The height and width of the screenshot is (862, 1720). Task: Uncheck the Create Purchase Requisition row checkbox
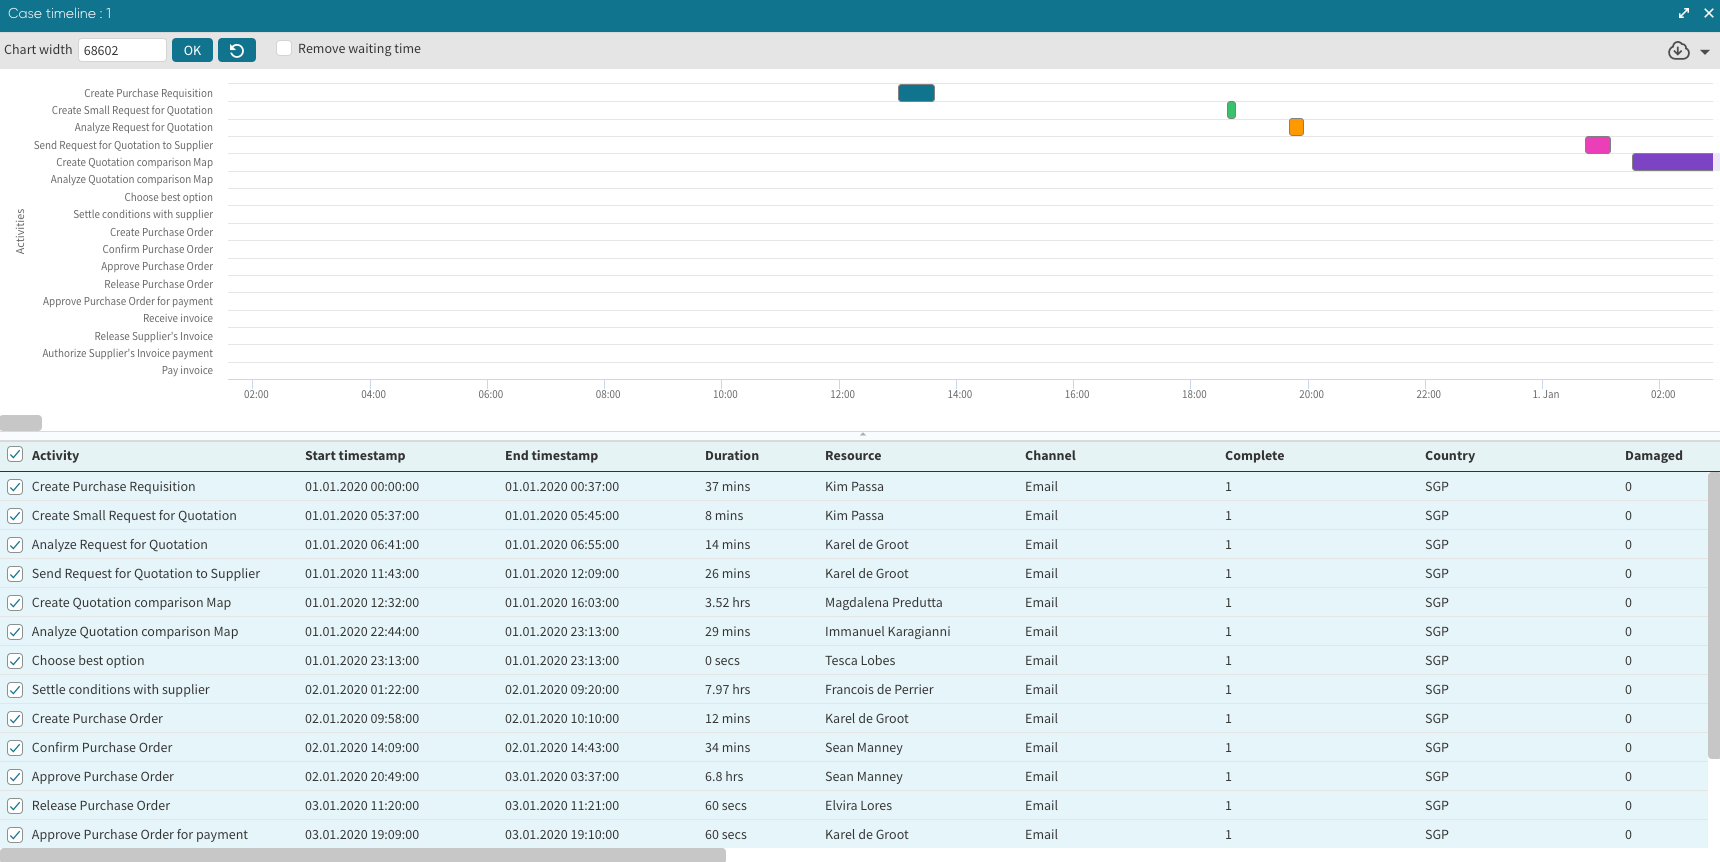coord(15,487)
